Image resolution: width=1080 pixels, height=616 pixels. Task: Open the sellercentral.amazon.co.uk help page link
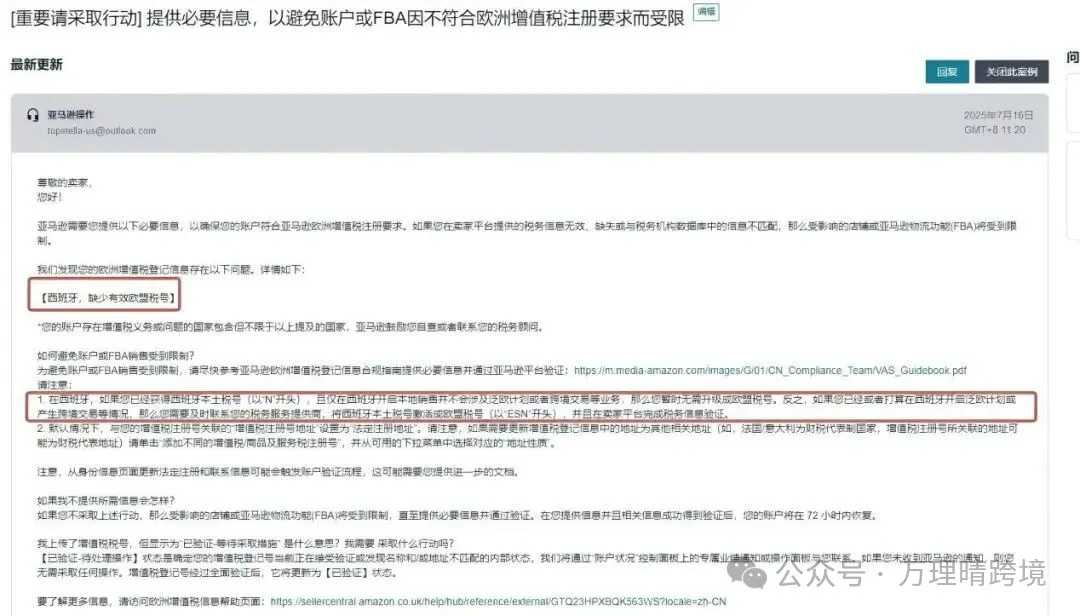498,602
